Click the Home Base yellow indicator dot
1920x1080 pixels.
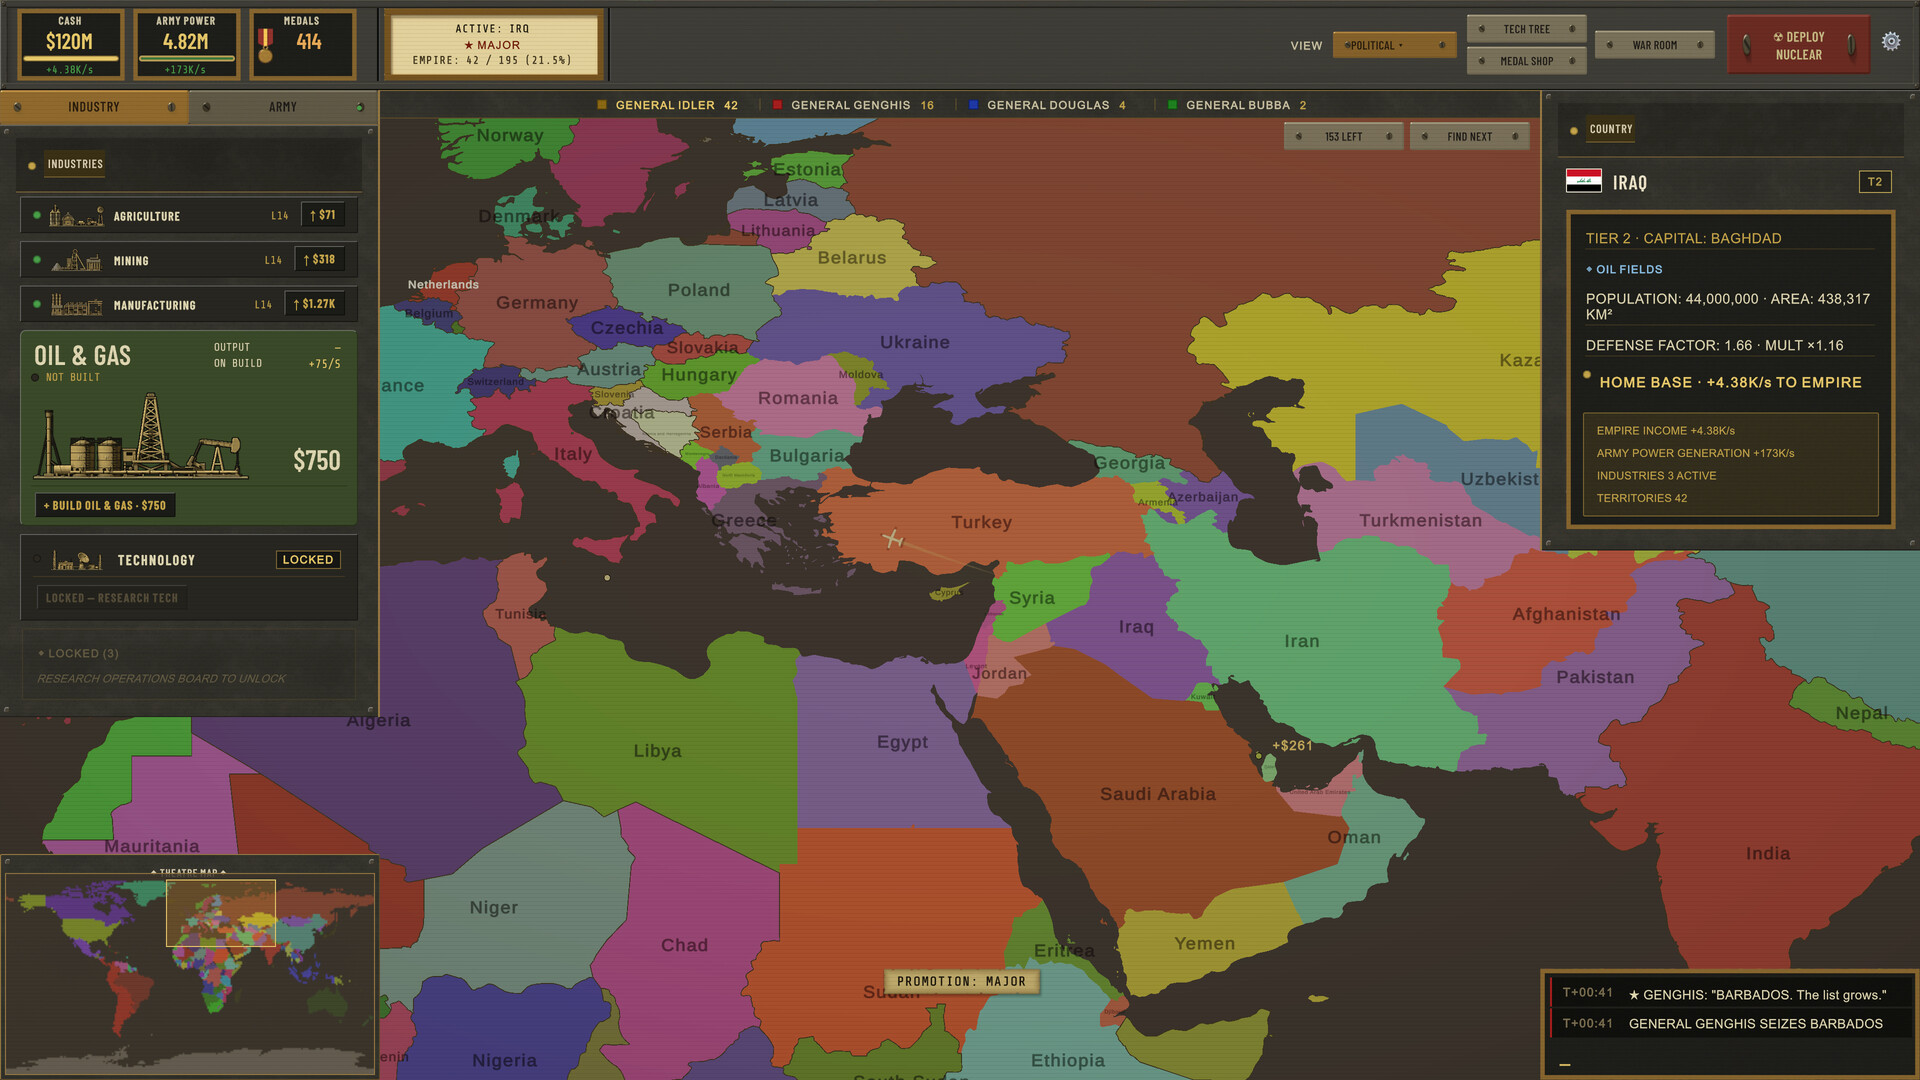(x=1587, y=375)
